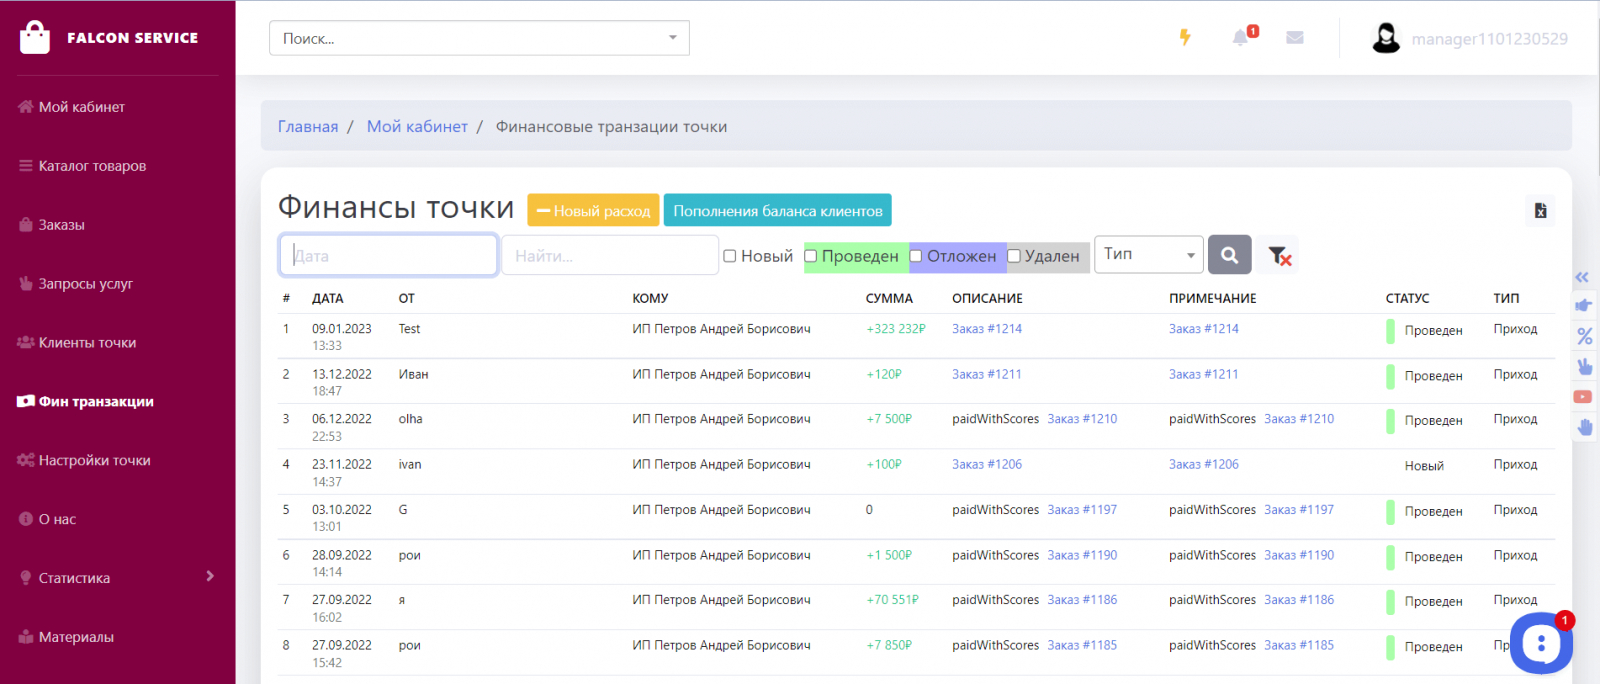The image size is (1600, 684).
Task: Open the notifications bell icon
Action: pyautogui.click(x=1241, y=38)
